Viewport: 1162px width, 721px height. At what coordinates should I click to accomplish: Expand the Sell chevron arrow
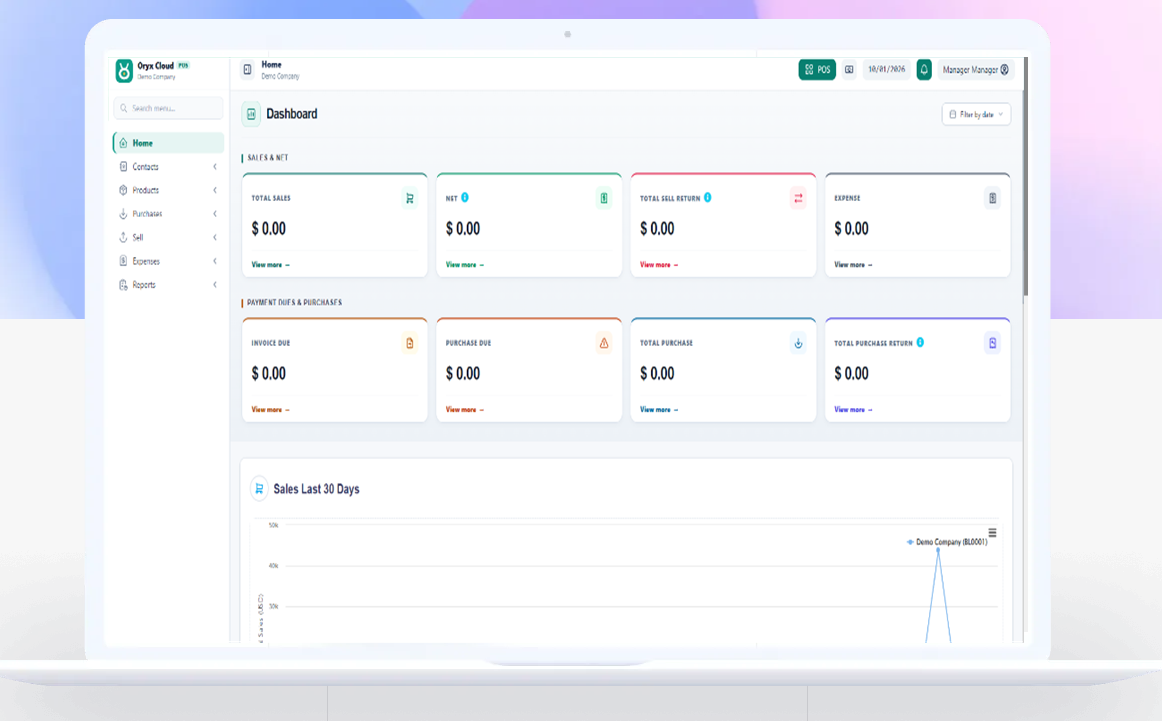pos(215,238)
